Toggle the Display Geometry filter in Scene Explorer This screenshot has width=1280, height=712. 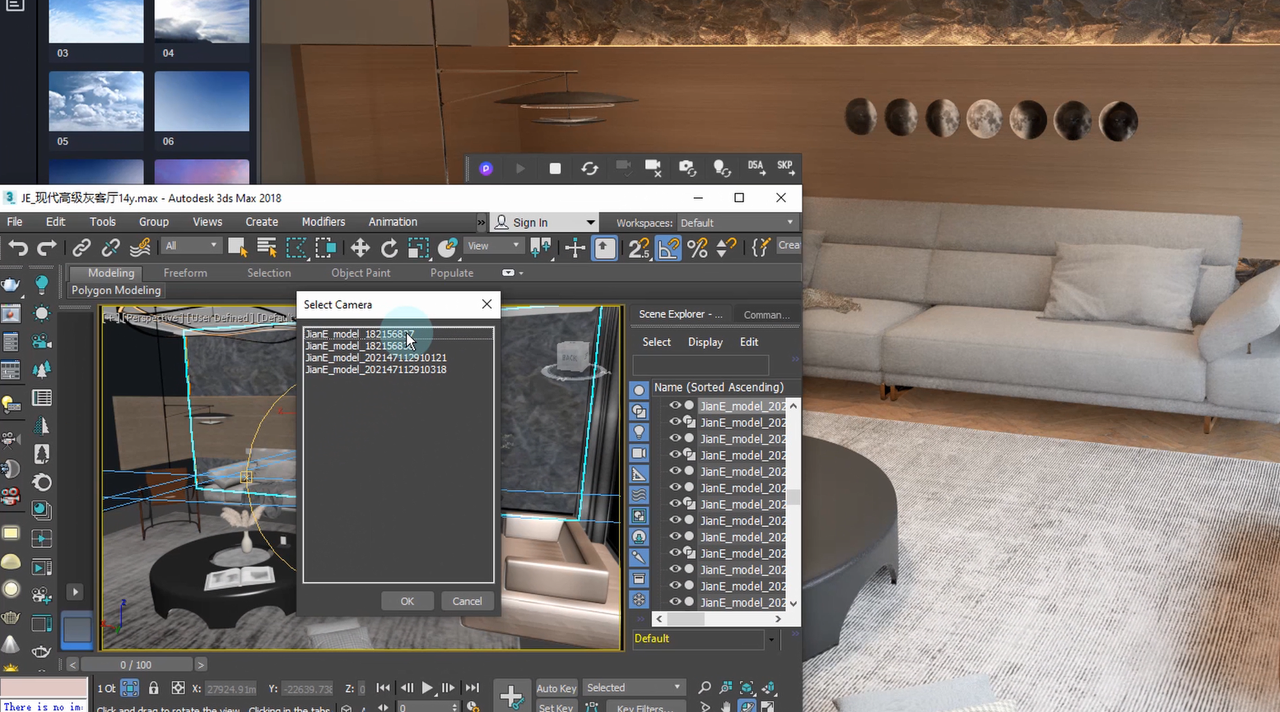pyautogui.click(x=639, y=390)
